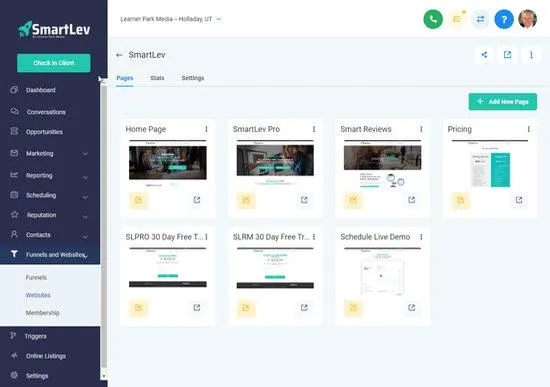Edit the SLRM 30 Day Free Trial page

click(246, 308)
